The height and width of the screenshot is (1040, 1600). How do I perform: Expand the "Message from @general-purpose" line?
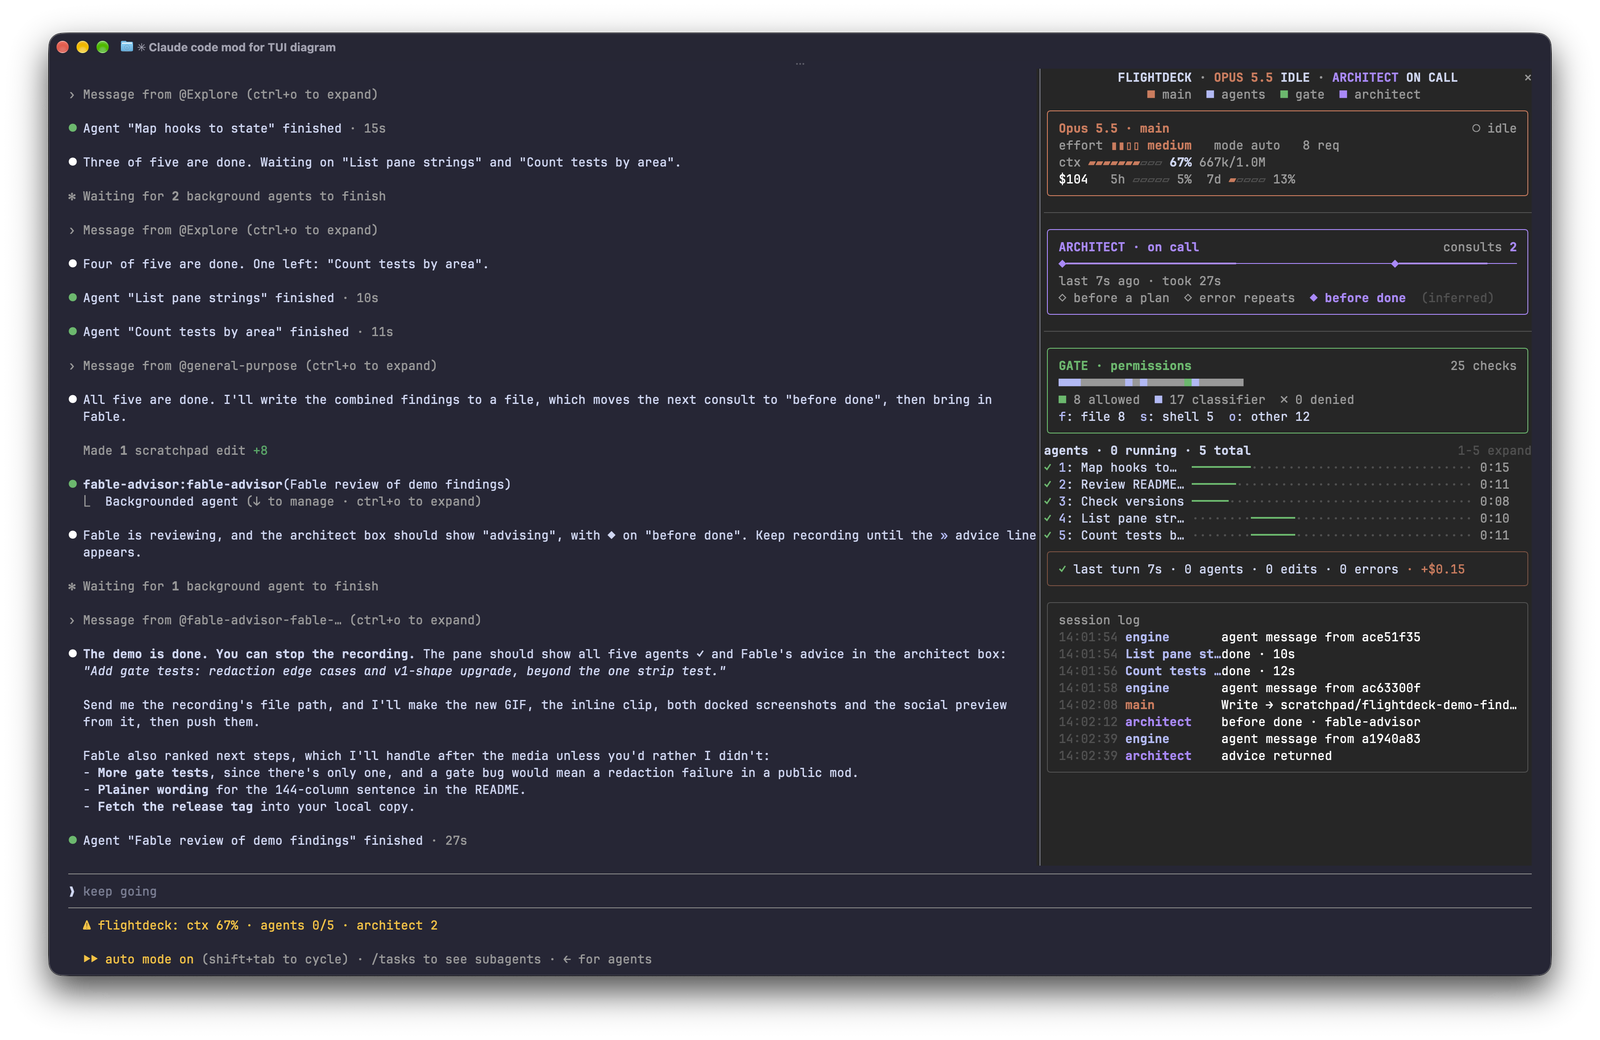[253, 366]
